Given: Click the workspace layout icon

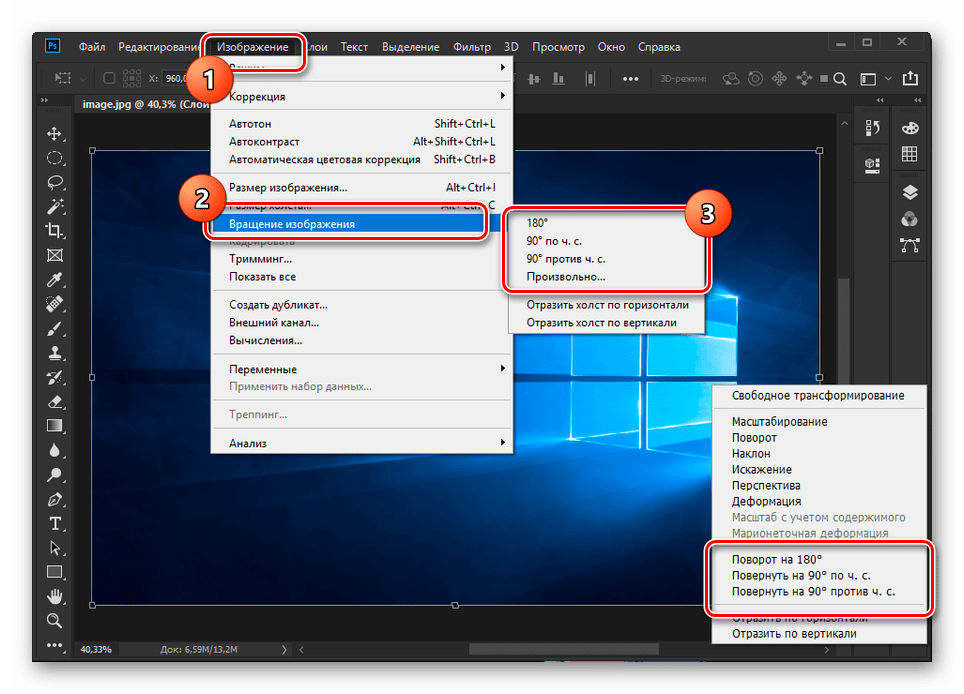Looking at the screenshot, I should coord(868,79).
